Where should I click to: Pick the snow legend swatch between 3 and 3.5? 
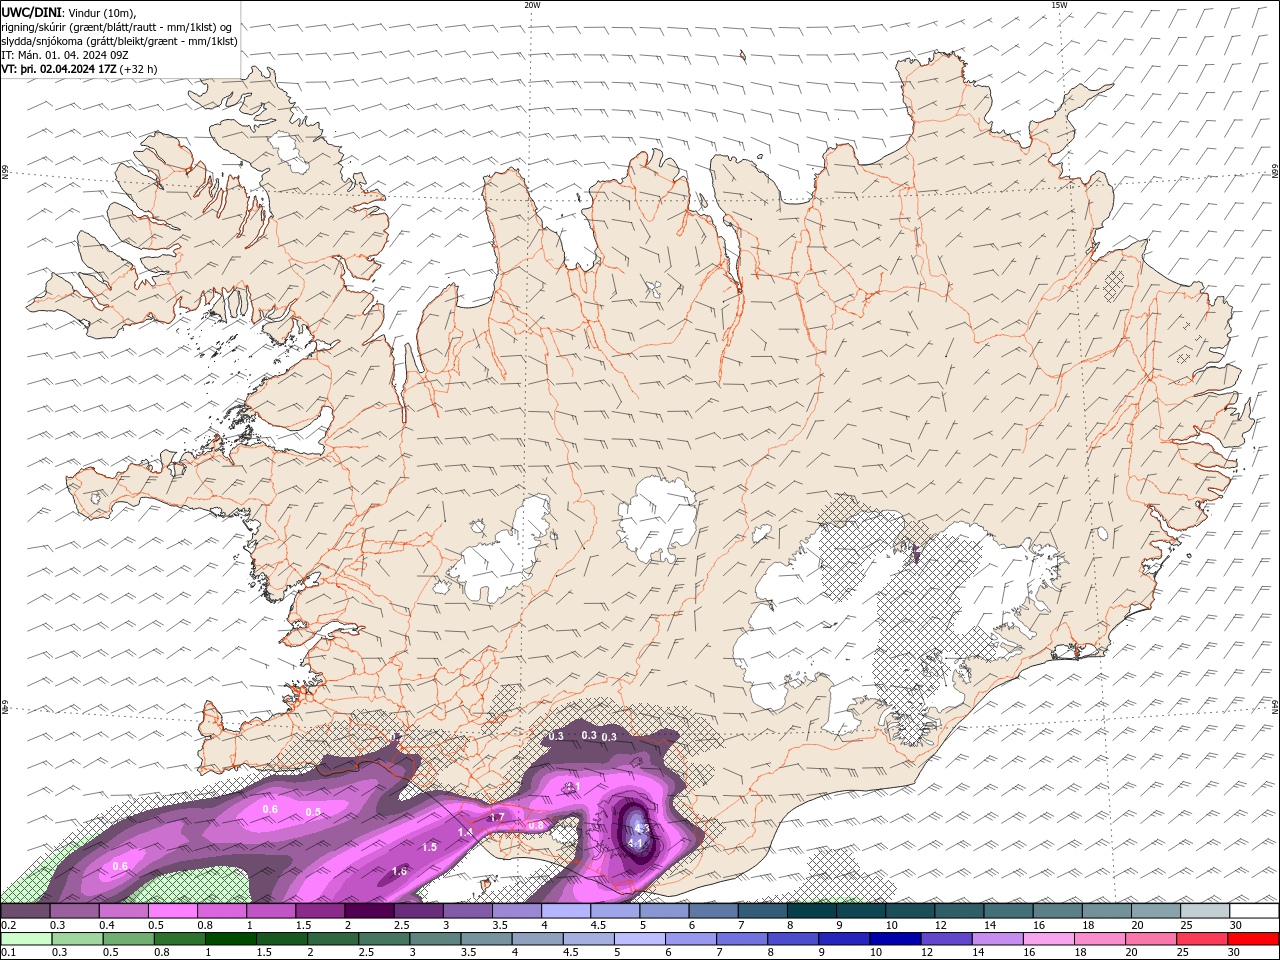[x=467, y=911]
